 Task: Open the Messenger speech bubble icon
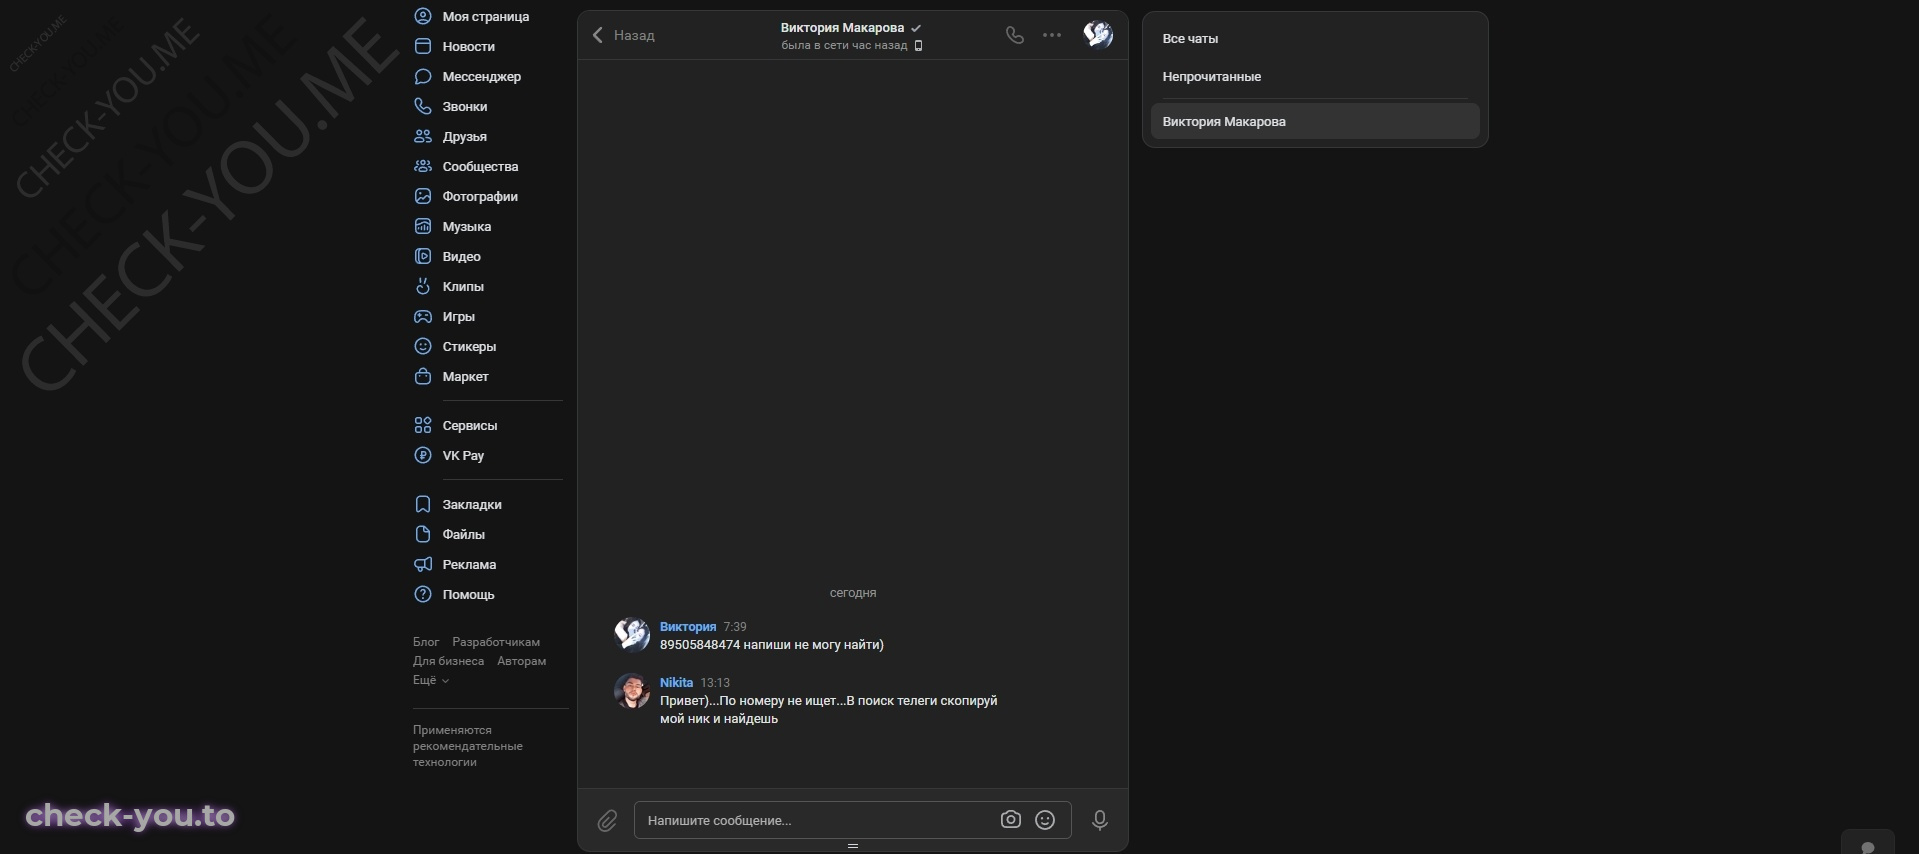423,76
